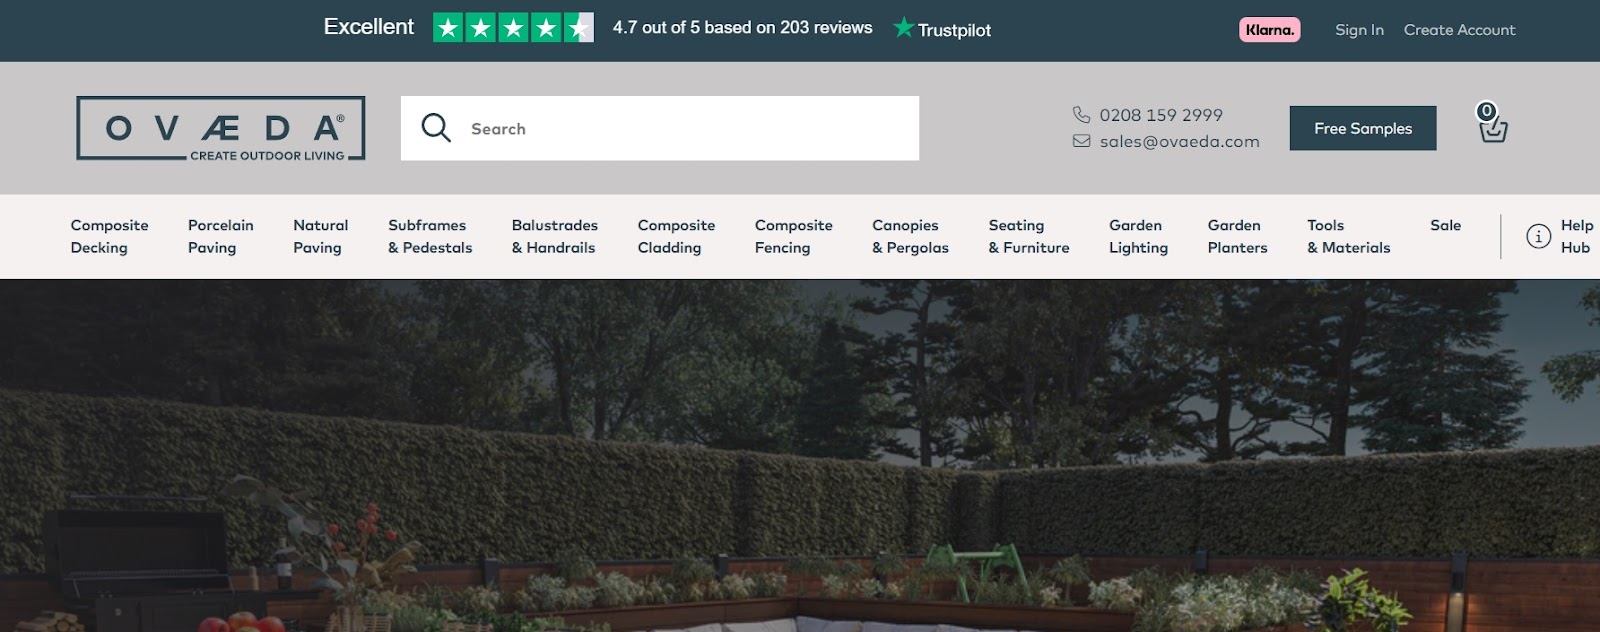Viewport: 1600px width, 632px height.
Task: Open the Sign In link
Action: tap(1359, 30)
